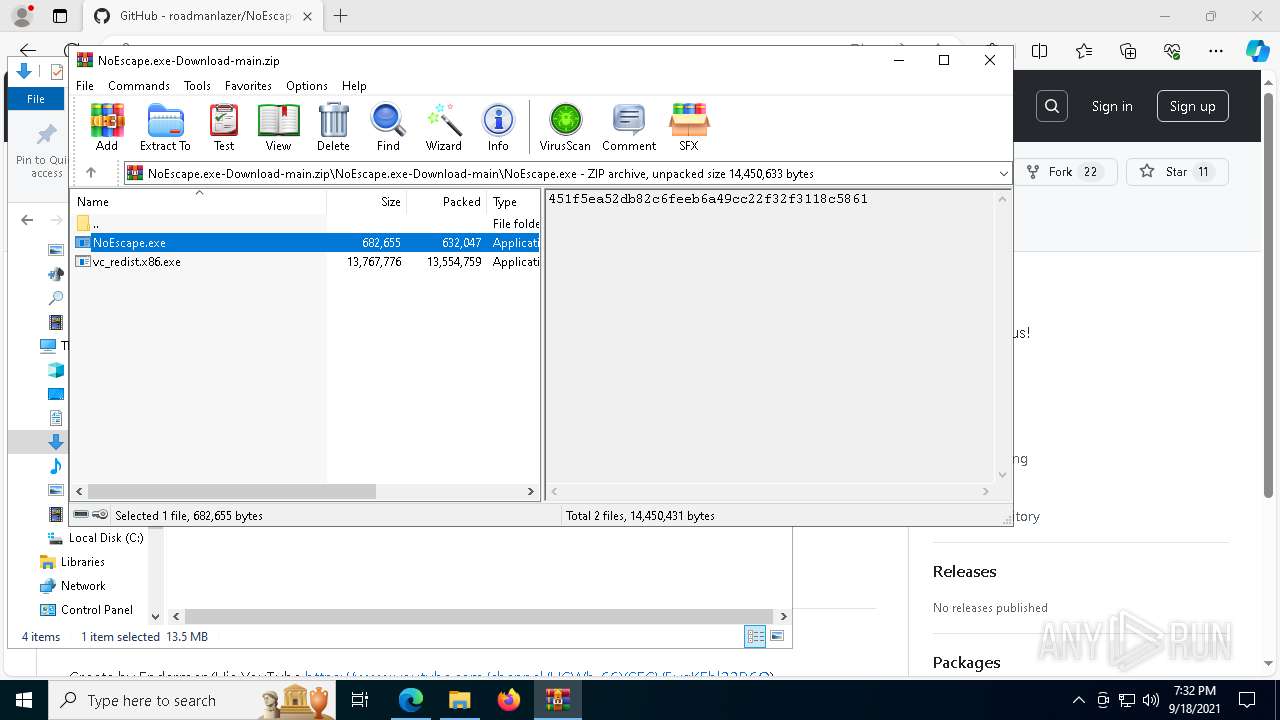Show archive Info
This screenshot has height=720, width=1280.
[498, 127]
